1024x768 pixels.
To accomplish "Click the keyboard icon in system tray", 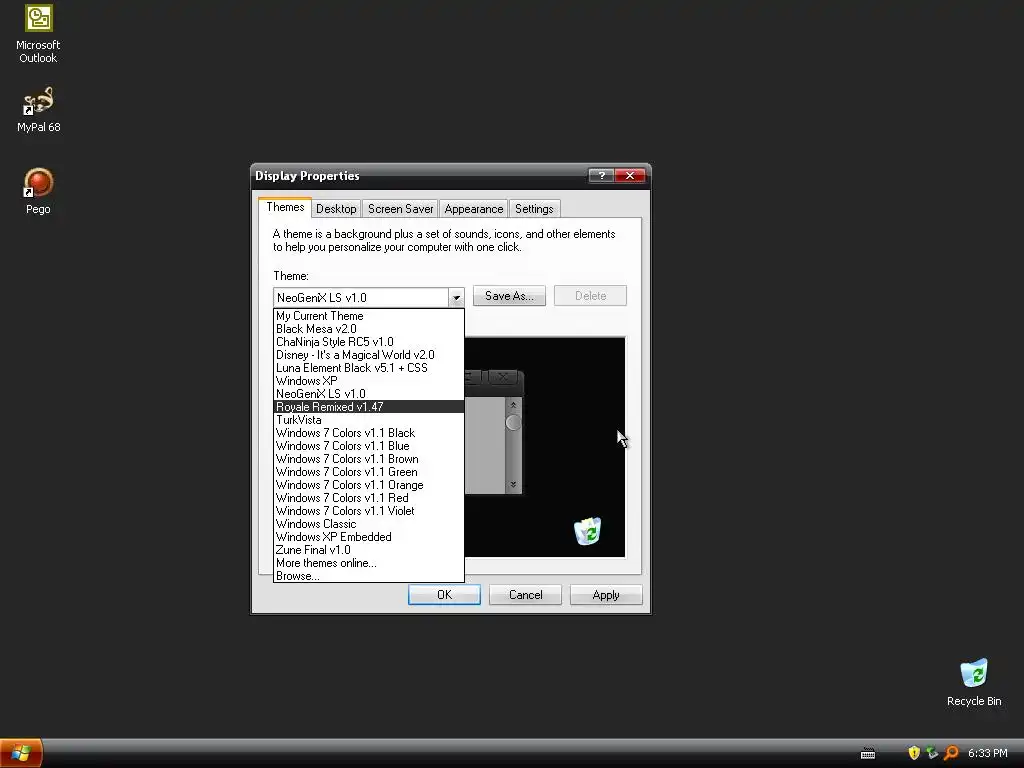I will pyautogui.click(x=867, y=754).
